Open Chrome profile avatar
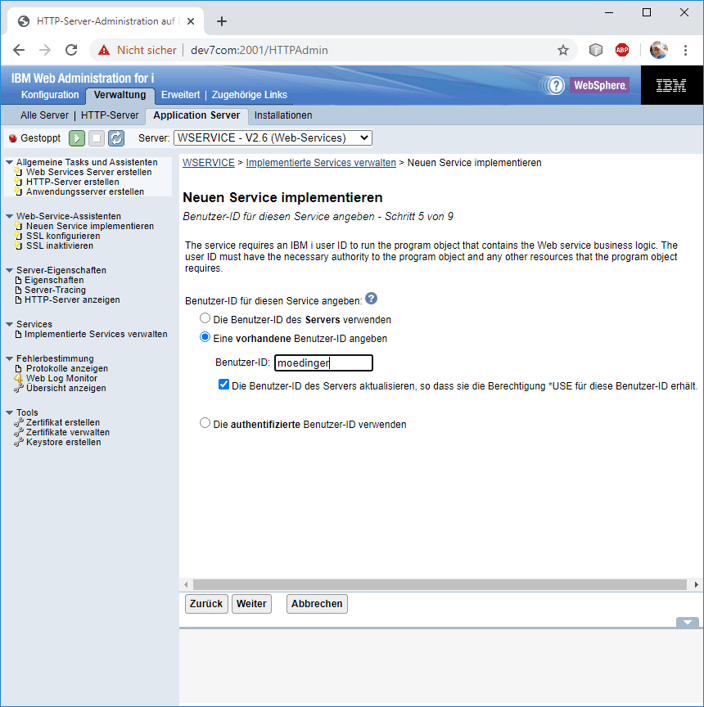 pyautogui.click(x=658, y=50)
